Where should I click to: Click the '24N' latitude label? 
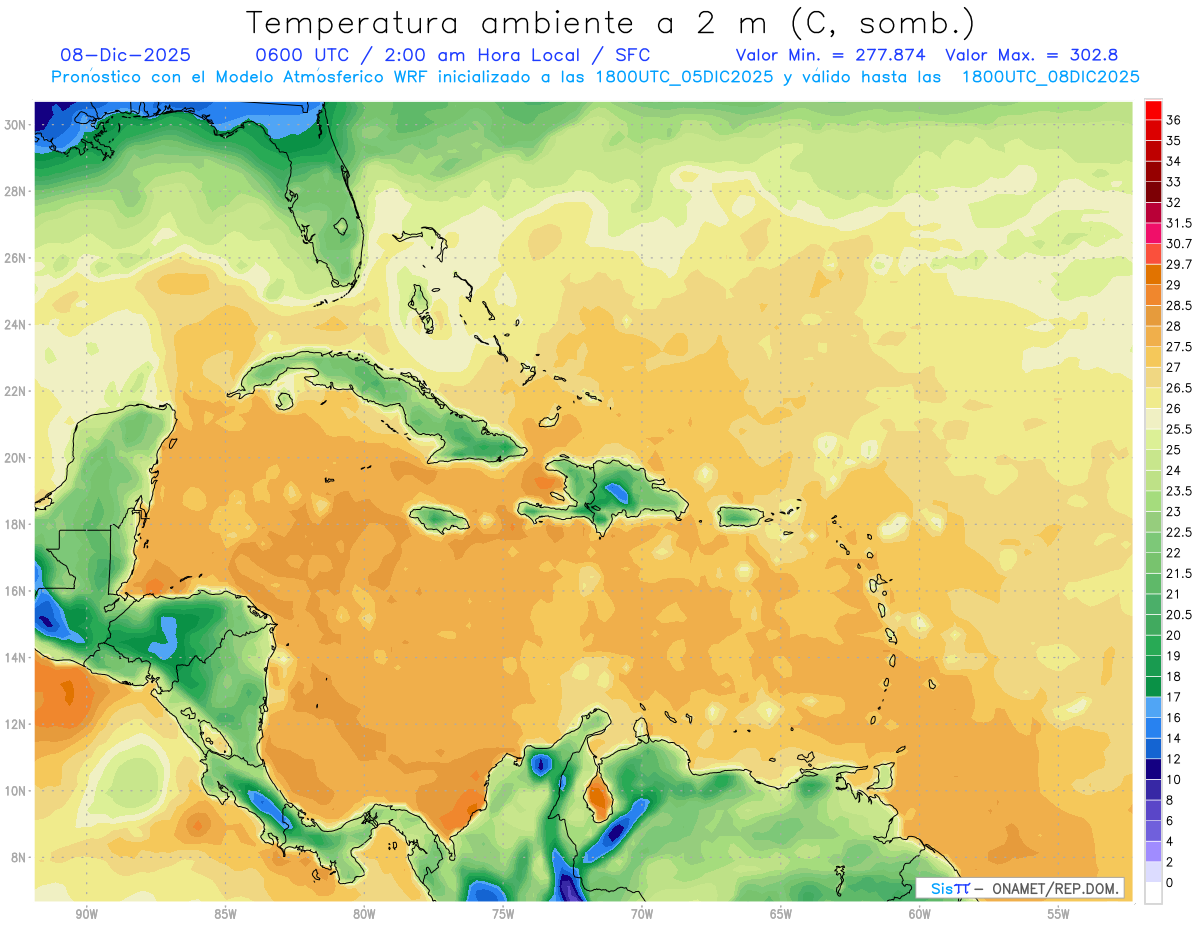coord(16,324)
